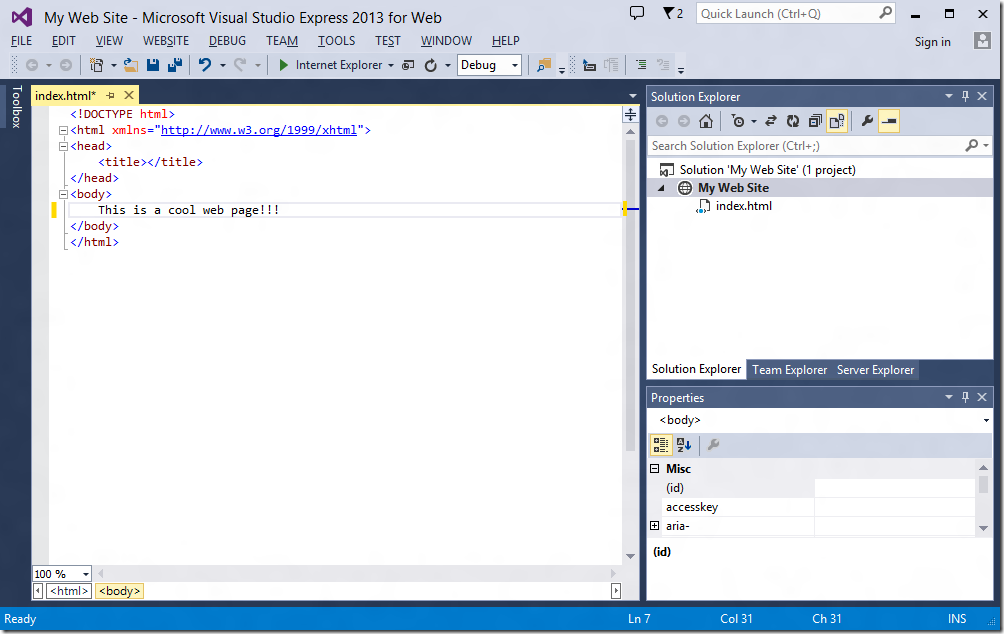
Task: Click the Find in Files toolbar icon
Action: click(x=544, y=65)
